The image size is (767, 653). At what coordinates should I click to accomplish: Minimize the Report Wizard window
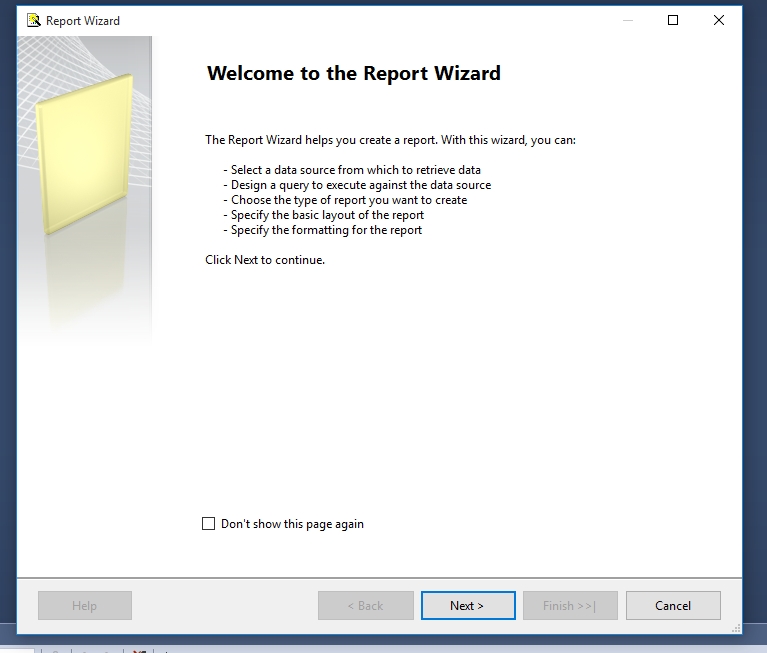click(627, 20)
